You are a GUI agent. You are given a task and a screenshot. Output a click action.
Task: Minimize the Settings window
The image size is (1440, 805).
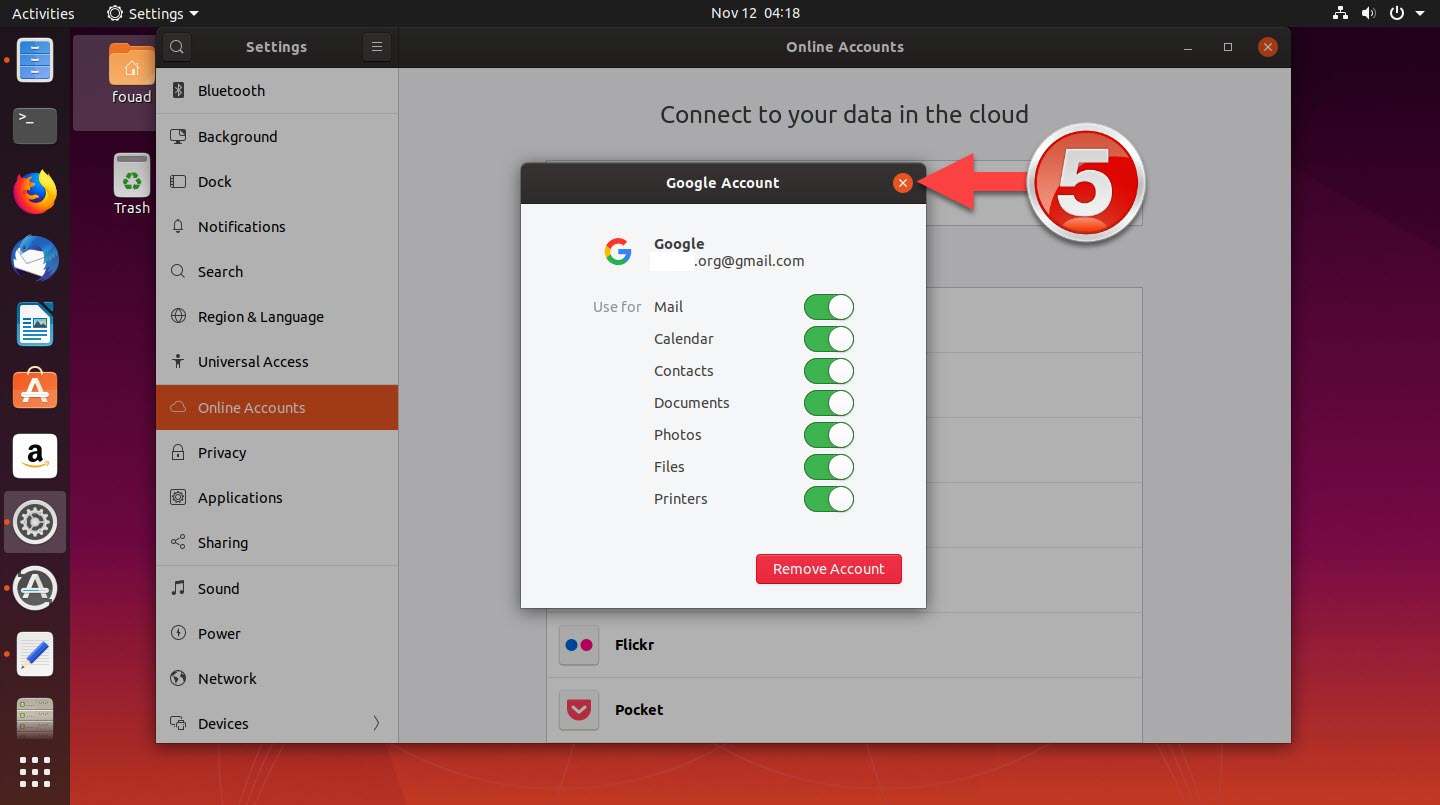tap(1187, 47)
